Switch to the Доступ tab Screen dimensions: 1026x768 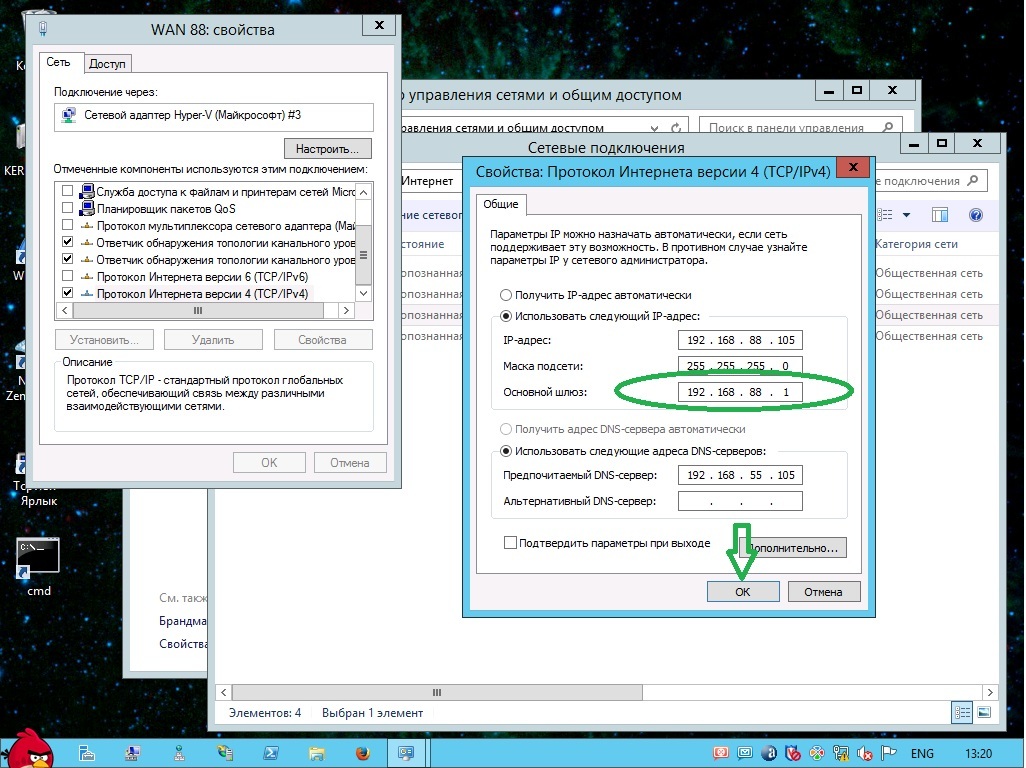(x=107, y=64)
